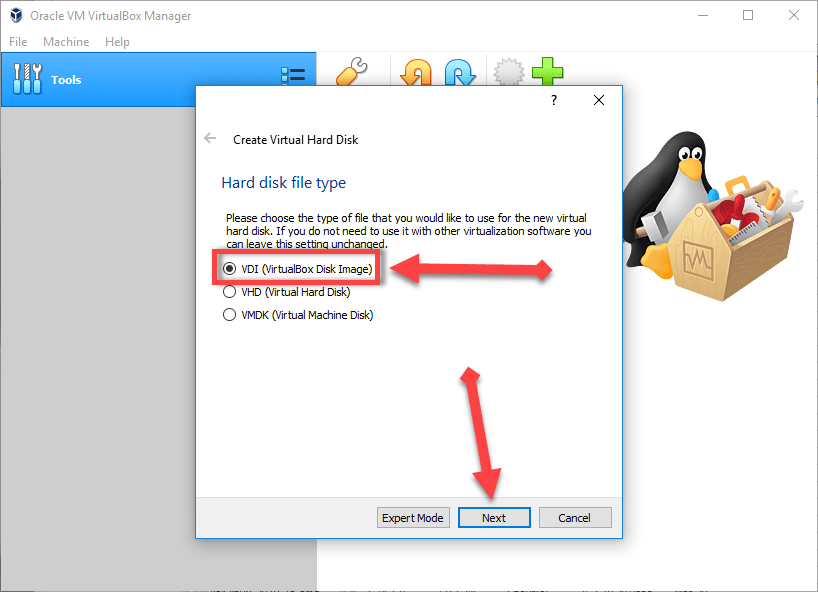818x592 pixels.
Task: Open the File menu
Action: click(x=18, y=42)
